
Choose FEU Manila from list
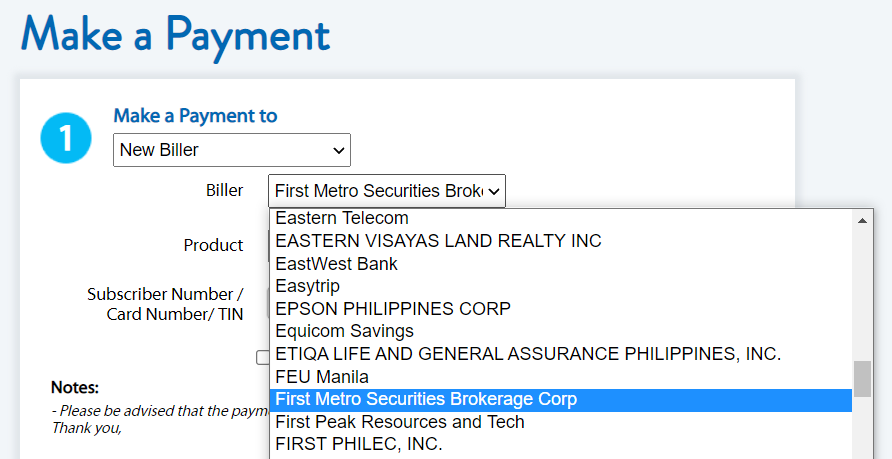coord(322,377)
